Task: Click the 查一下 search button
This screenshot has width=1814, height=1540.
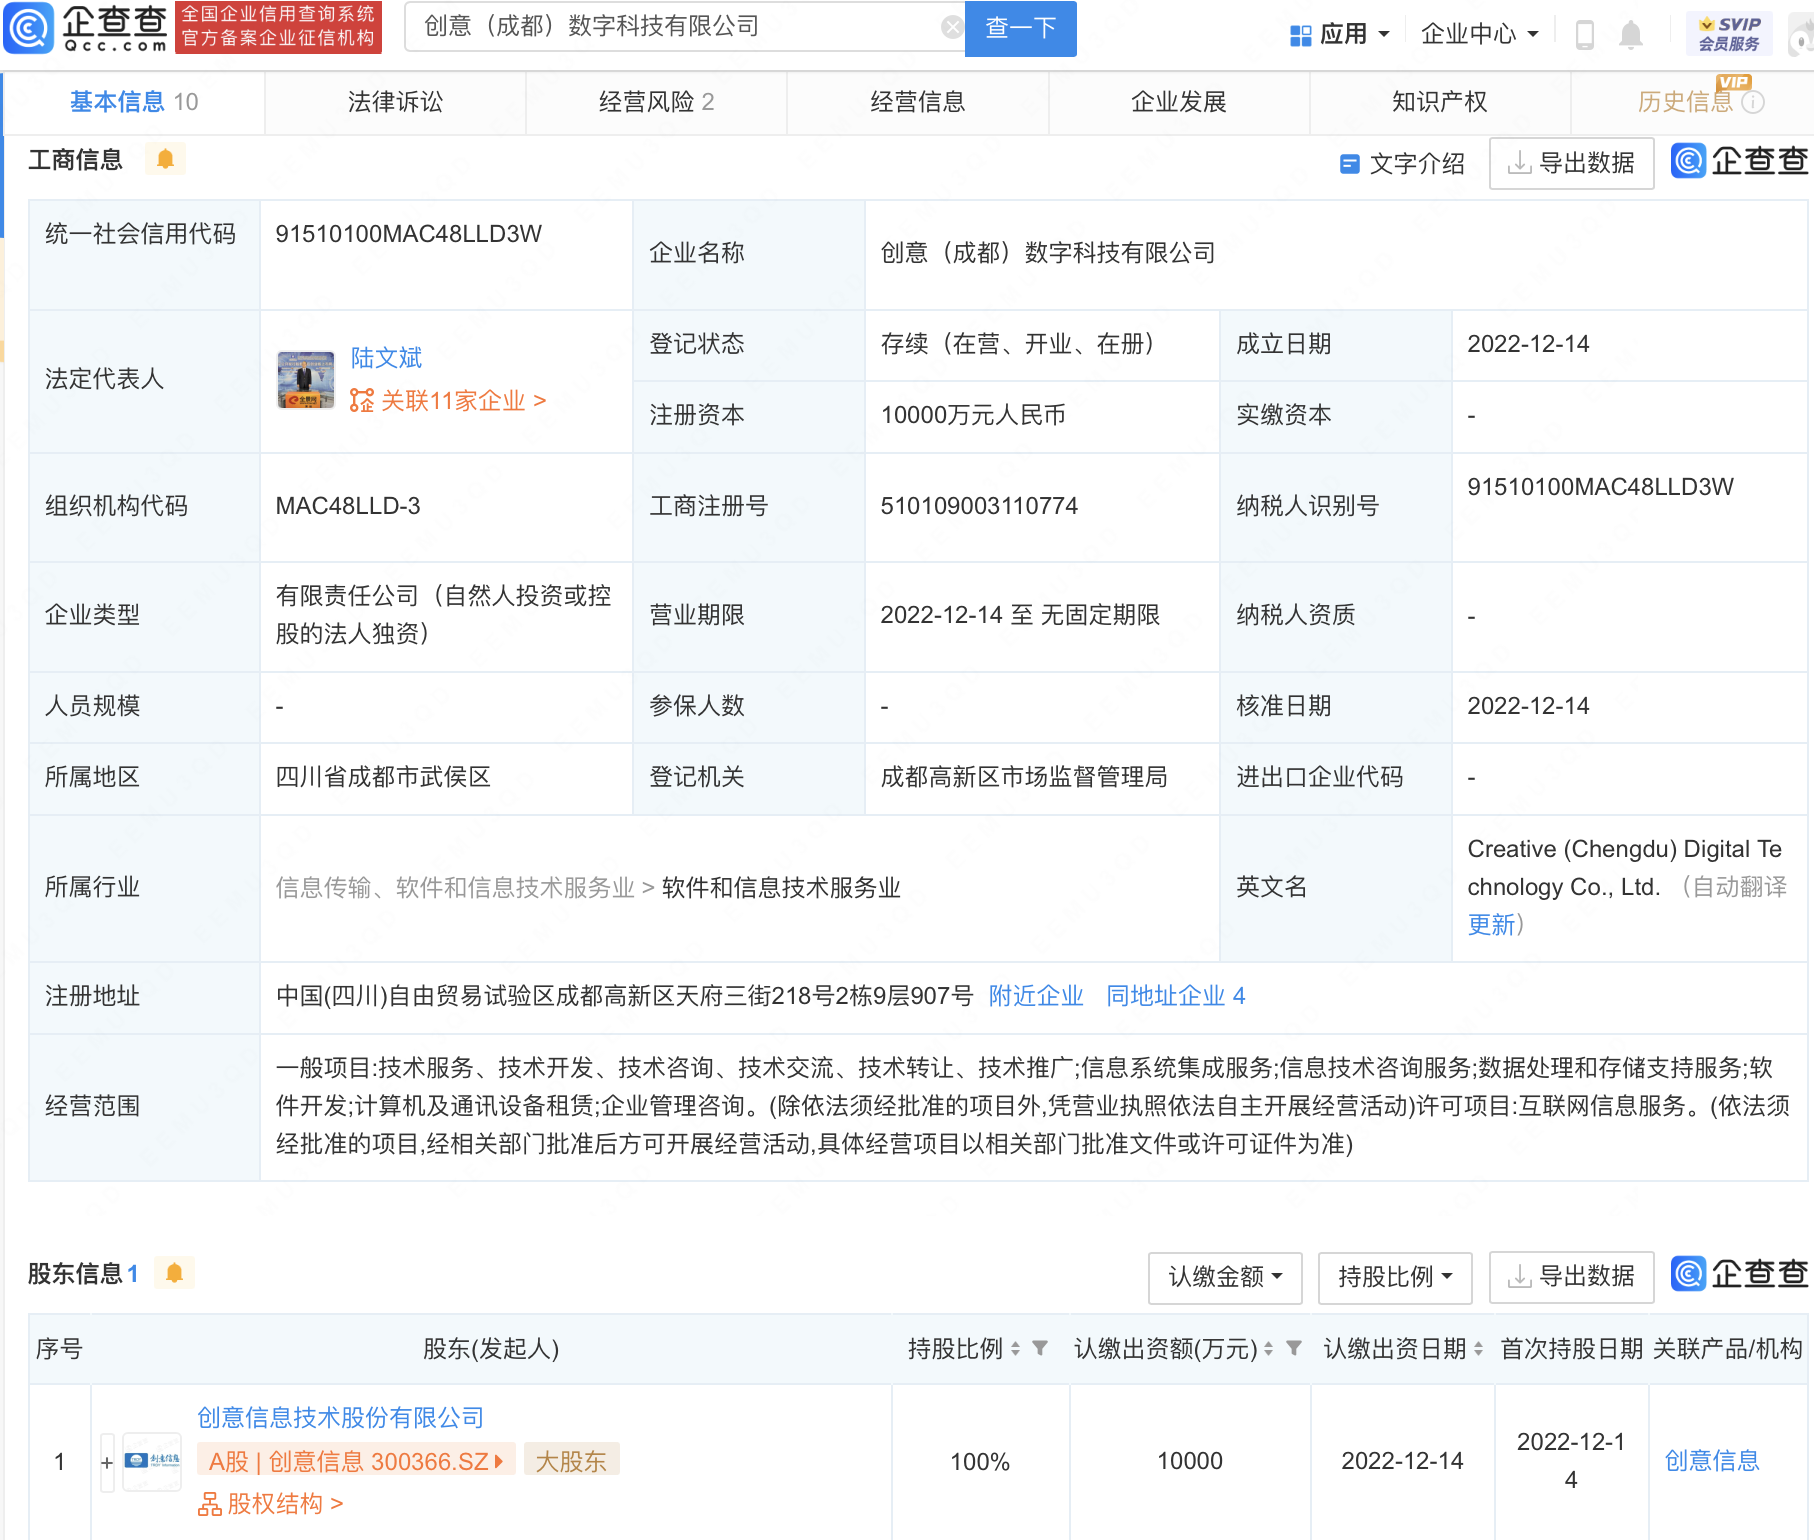Action: point(1019,28)
